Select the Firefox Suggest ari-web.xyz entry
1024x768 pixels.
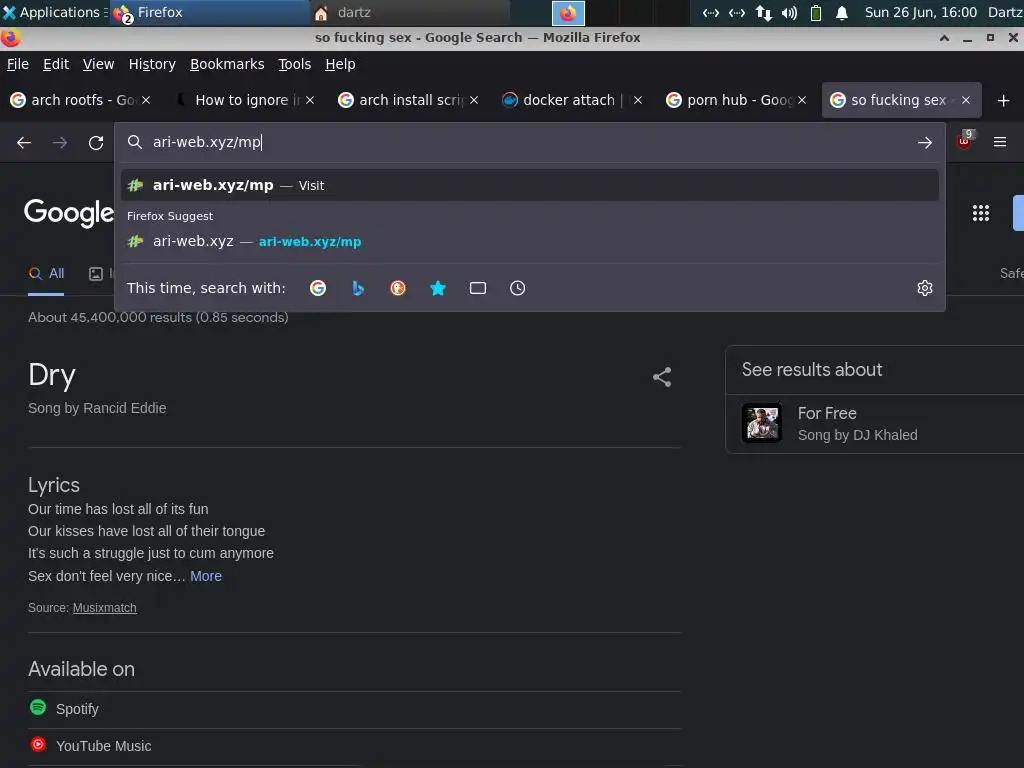[530, 242]
